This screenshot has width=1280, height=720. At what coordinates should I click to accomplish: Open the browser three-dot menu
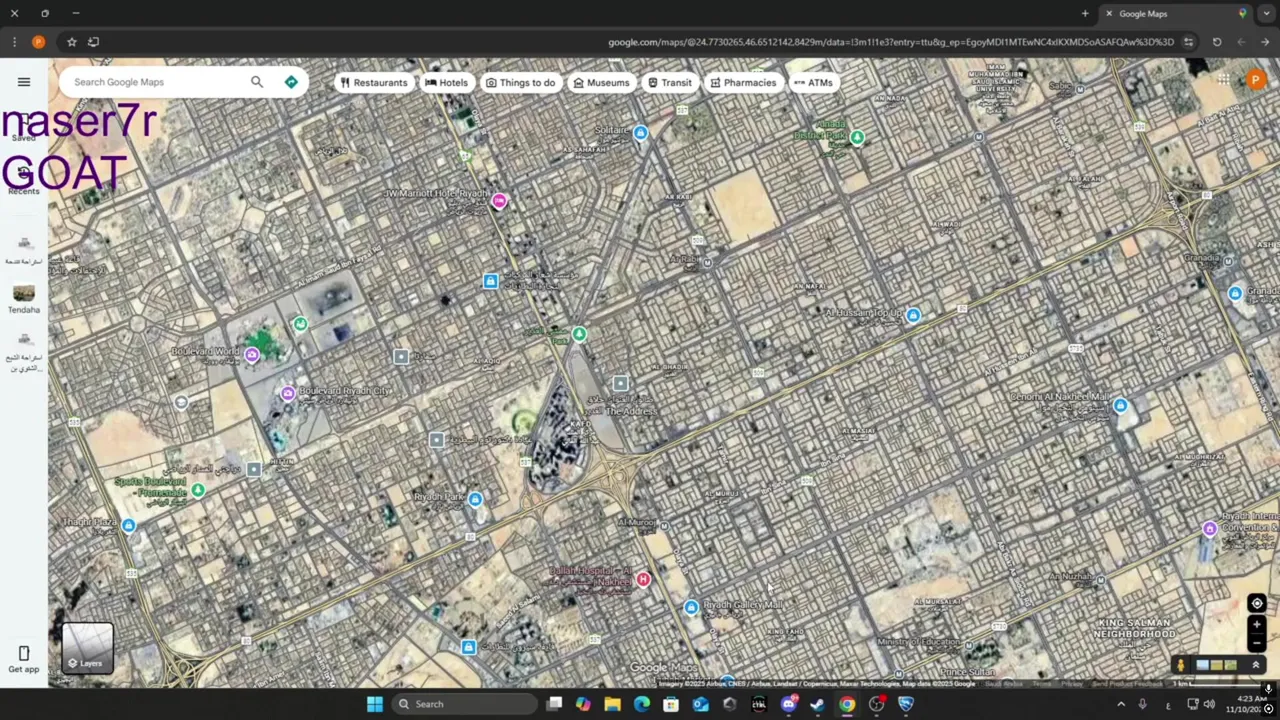coord(14,42)
